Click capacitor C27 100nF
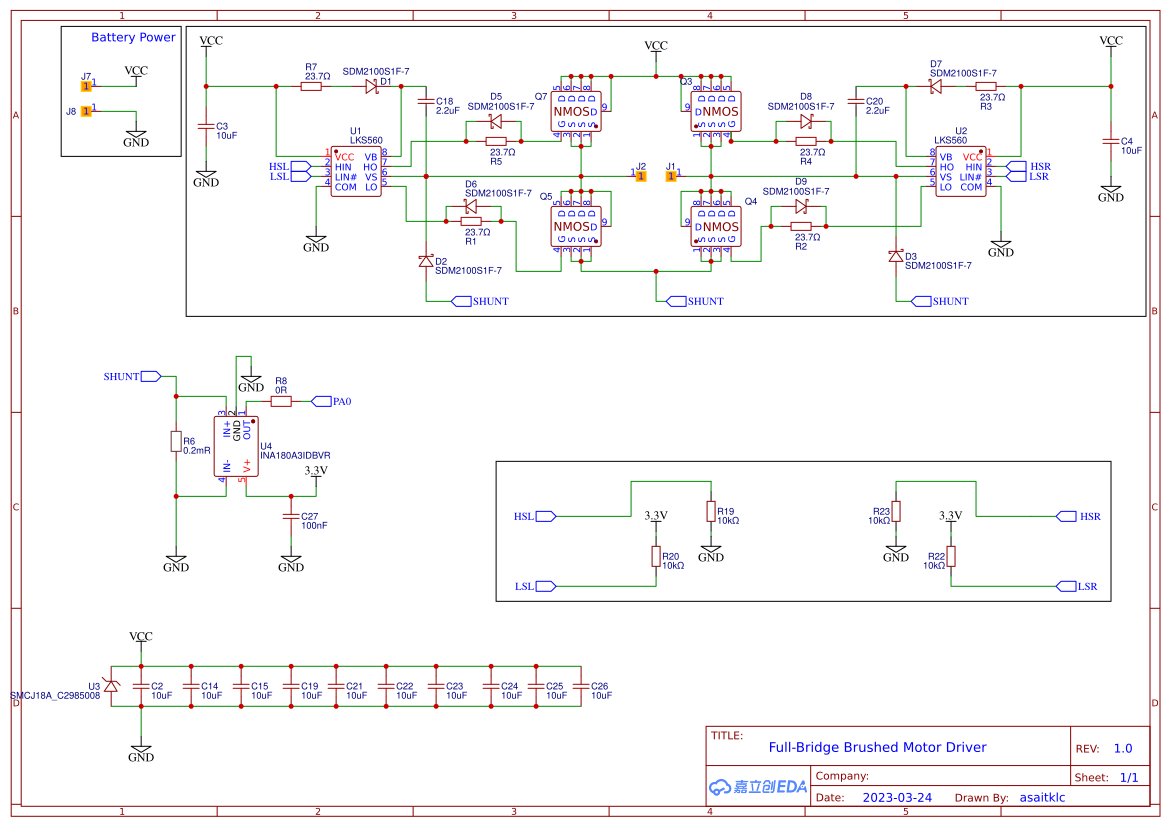1170x827 pixels. (x=290, y=518)
